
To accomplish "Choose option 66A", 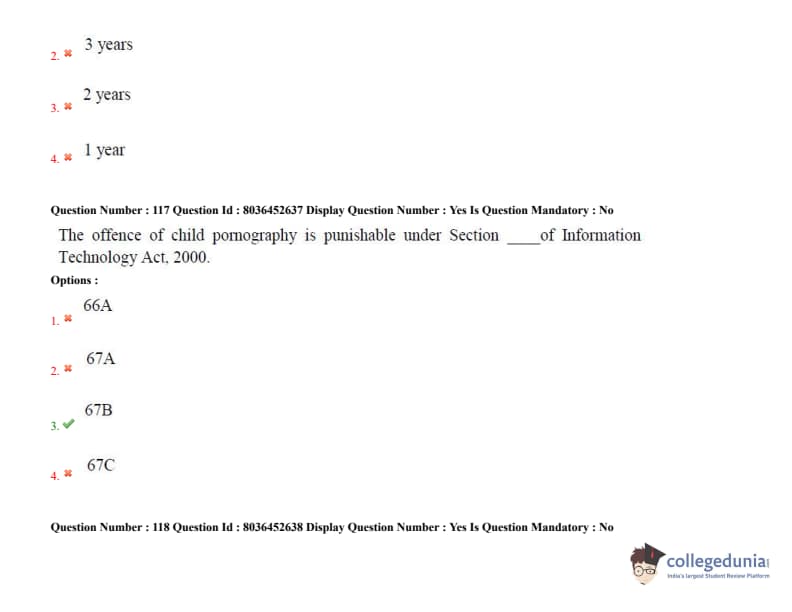I will click(x=98, y=306).
